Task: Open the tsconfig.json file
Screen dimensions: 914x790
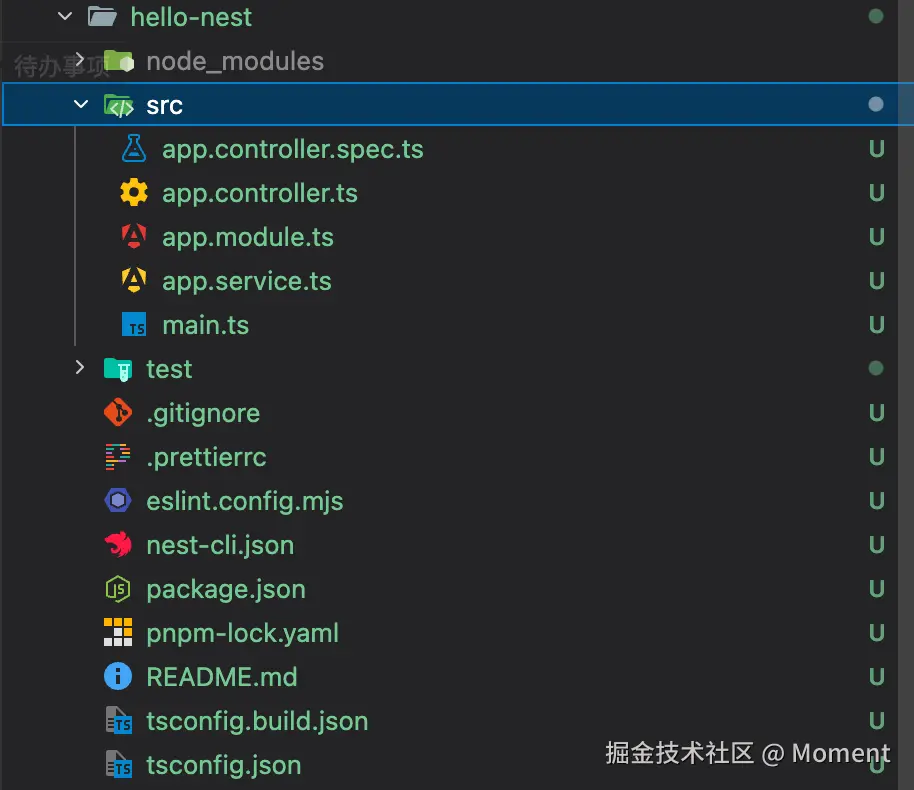Action: pyautogui.click(x=223, y=765)
